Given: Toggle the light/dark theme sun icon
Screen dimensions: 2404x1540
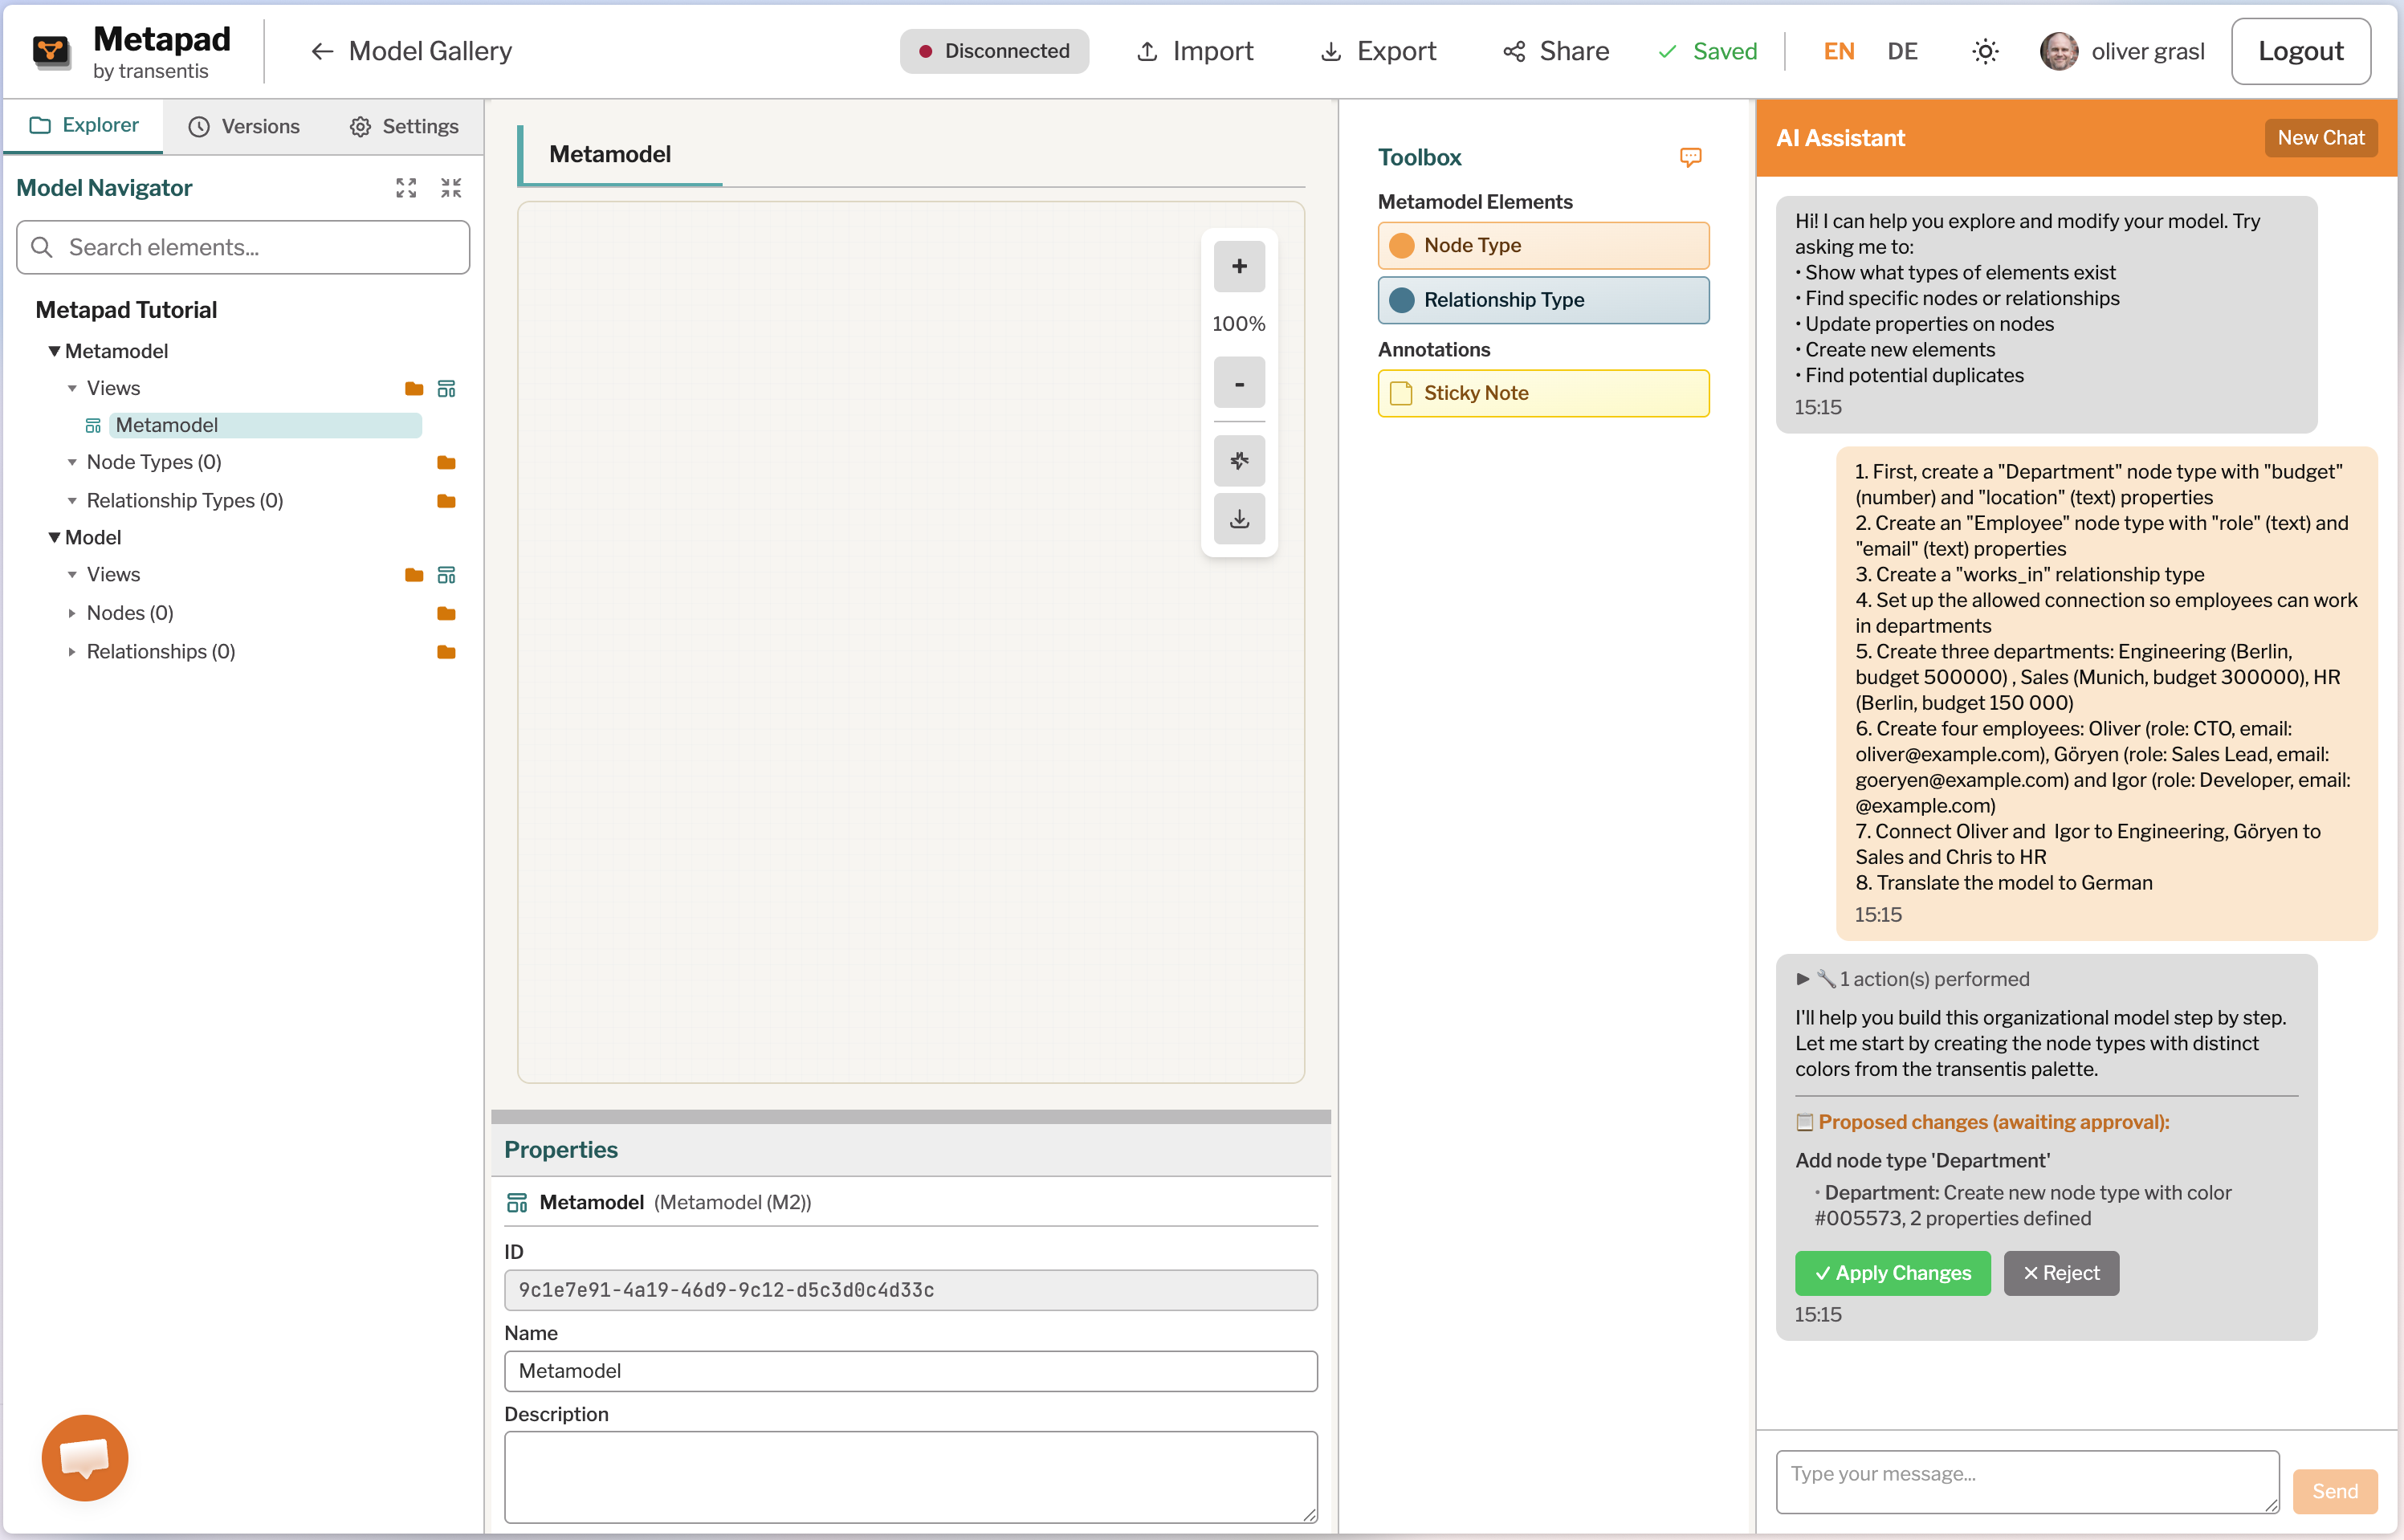Looking at the screenshot, I should point(1985,51).
